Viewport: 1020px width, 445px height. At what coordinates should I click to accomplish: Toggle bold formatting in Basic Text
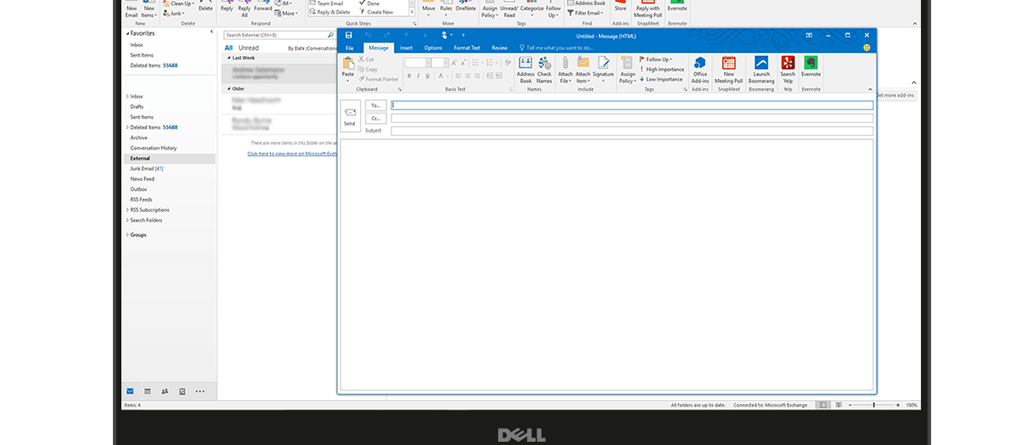pyautogui.click(x=409, y=76)
